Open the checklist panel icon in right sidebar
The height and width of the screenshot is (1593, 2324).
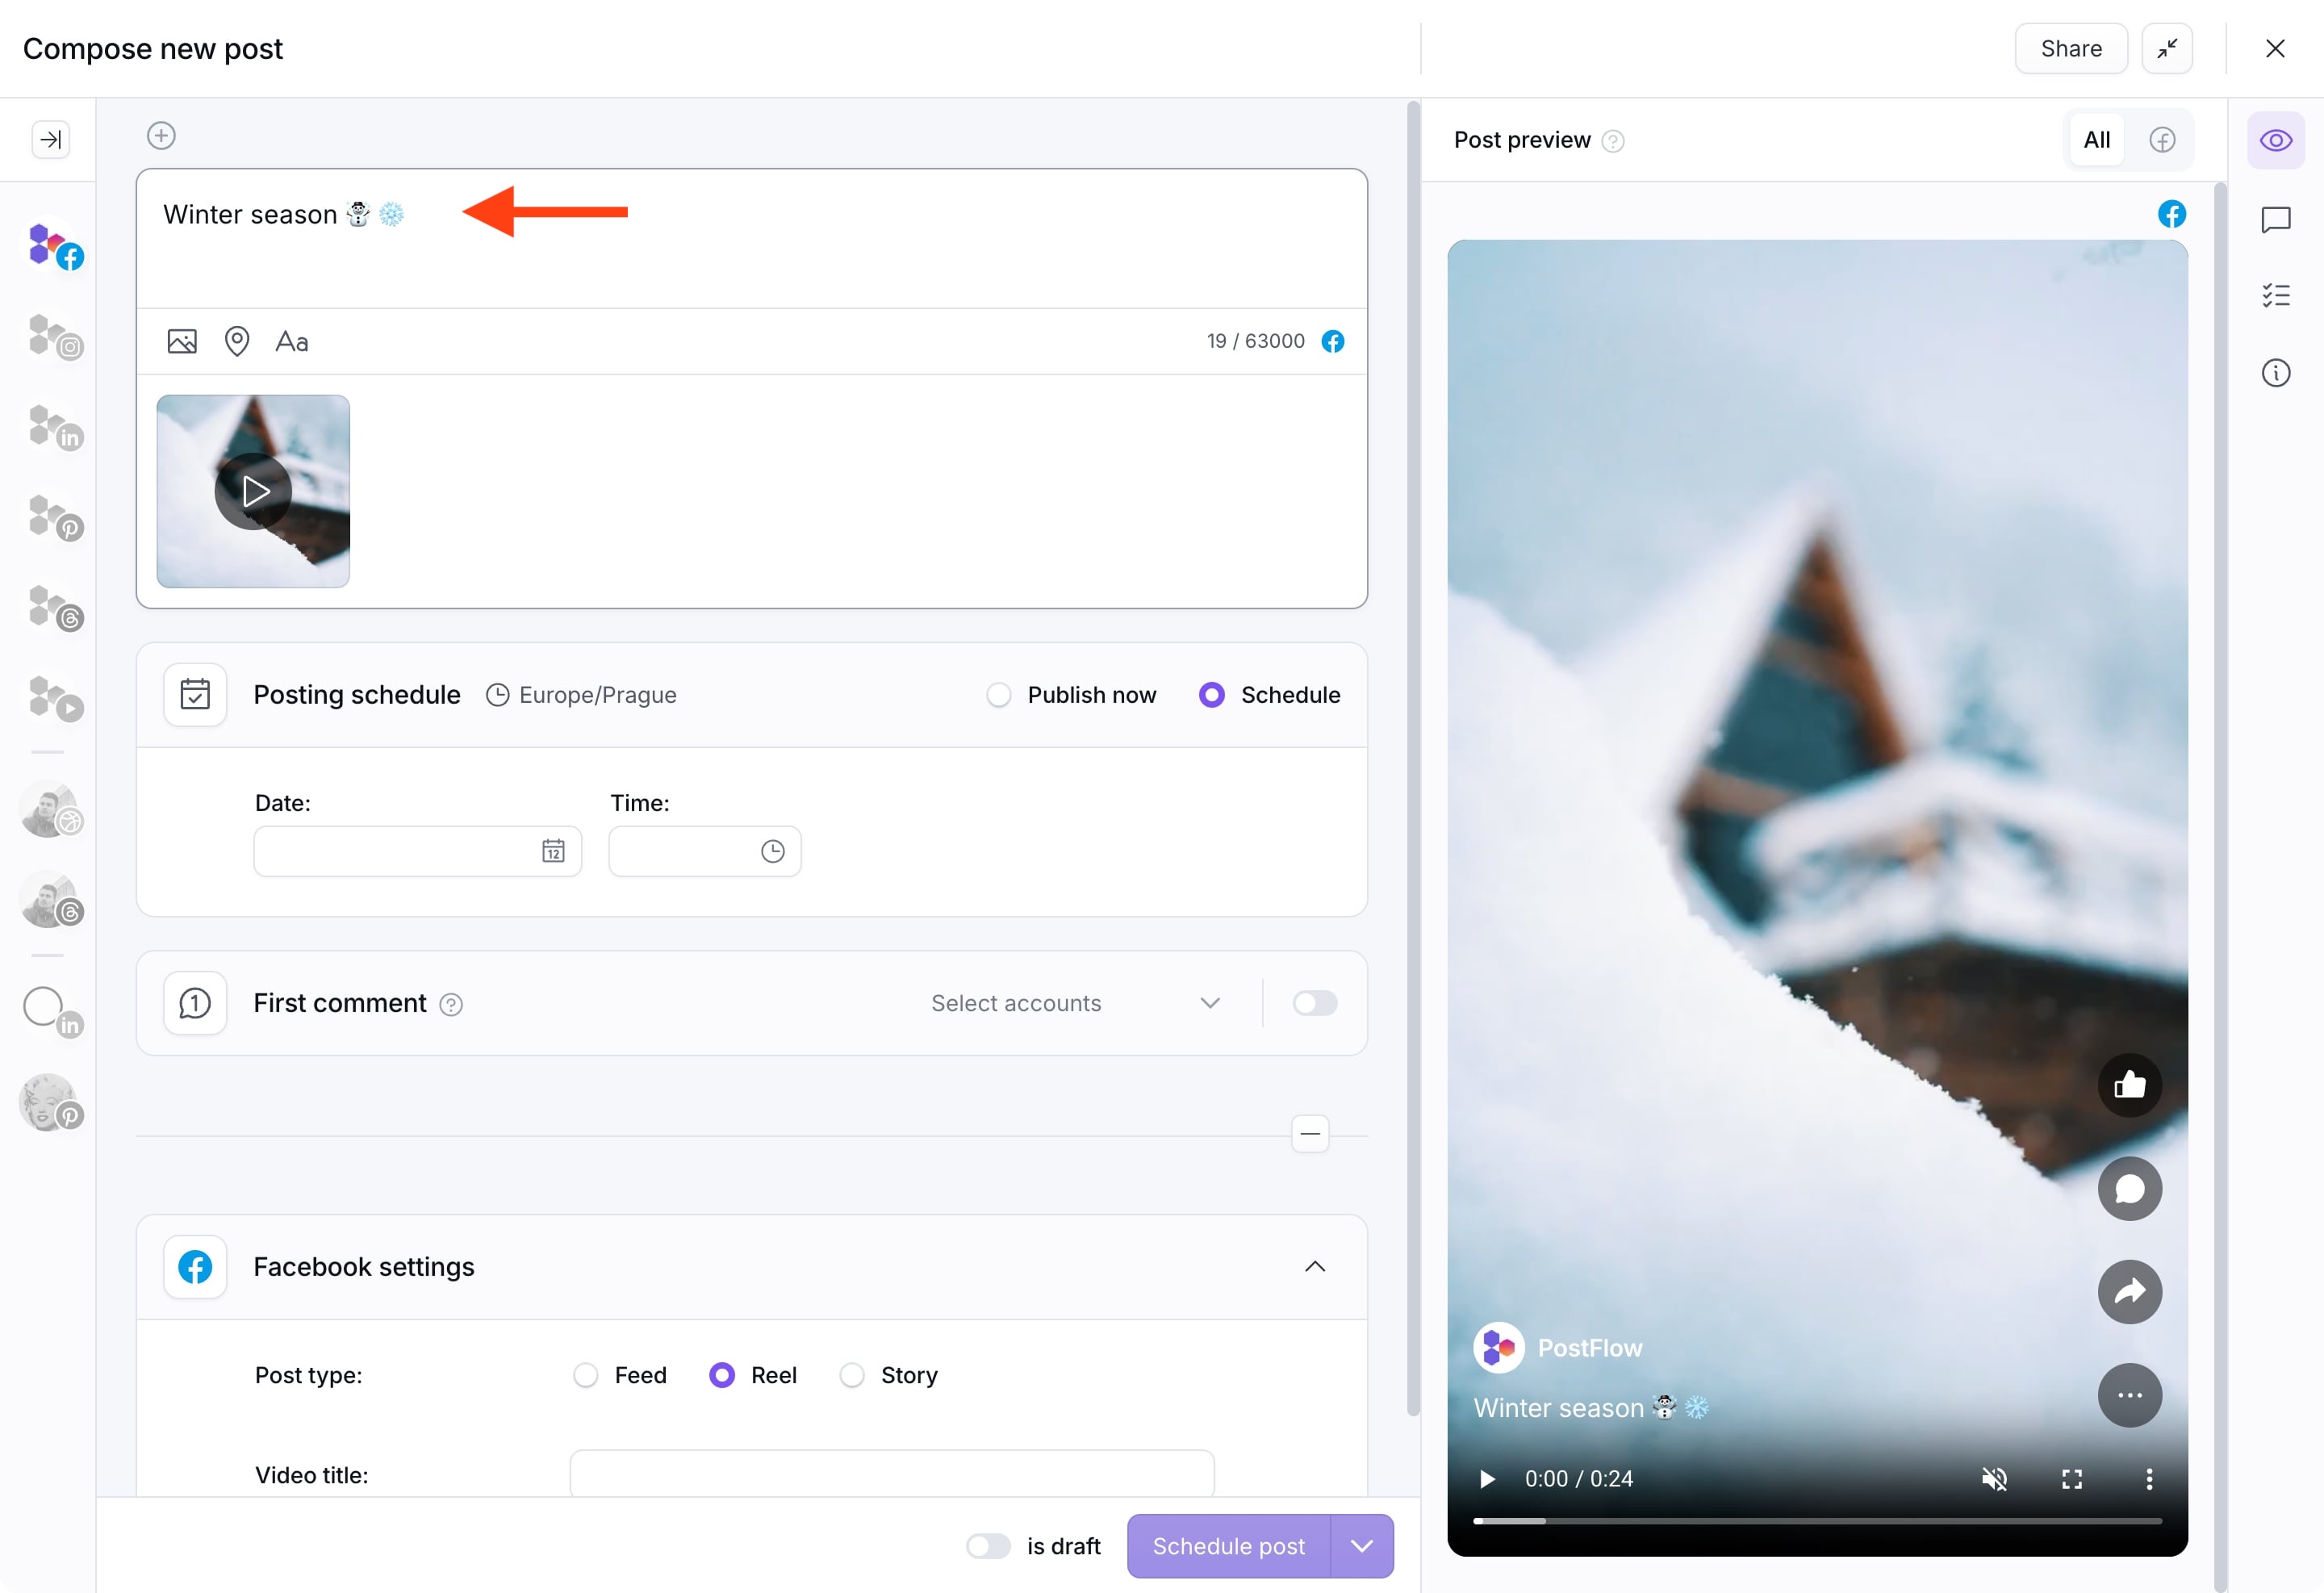point(2276,296)
